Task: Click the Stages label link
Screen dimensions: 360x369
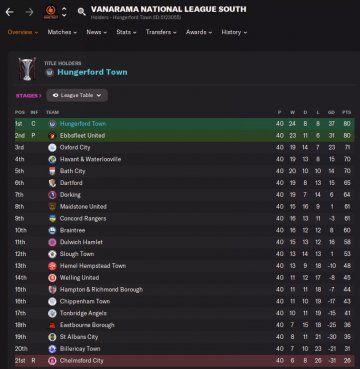Action: click(29, 96)
